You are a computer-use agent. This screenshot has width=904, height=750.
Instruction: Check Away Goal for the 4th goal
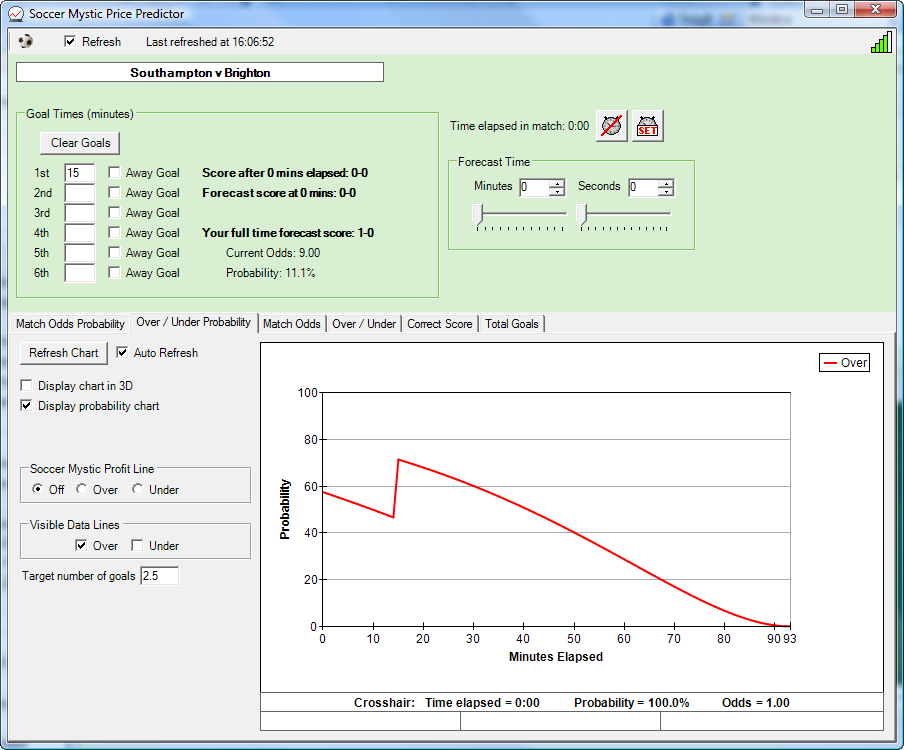click(x=114, y=232)
